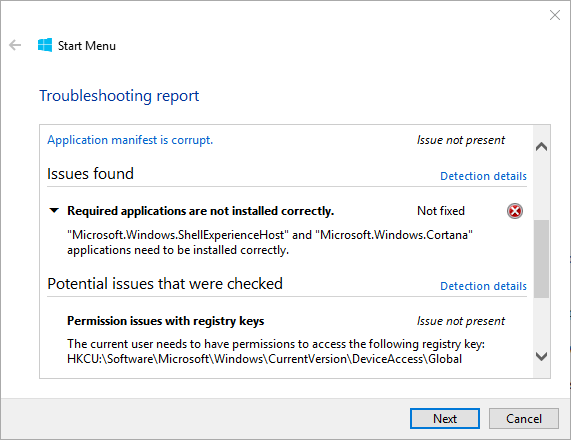Click the Next button
Image resolution: width=571 pixels, height=440 pixels.
(445, 419)
